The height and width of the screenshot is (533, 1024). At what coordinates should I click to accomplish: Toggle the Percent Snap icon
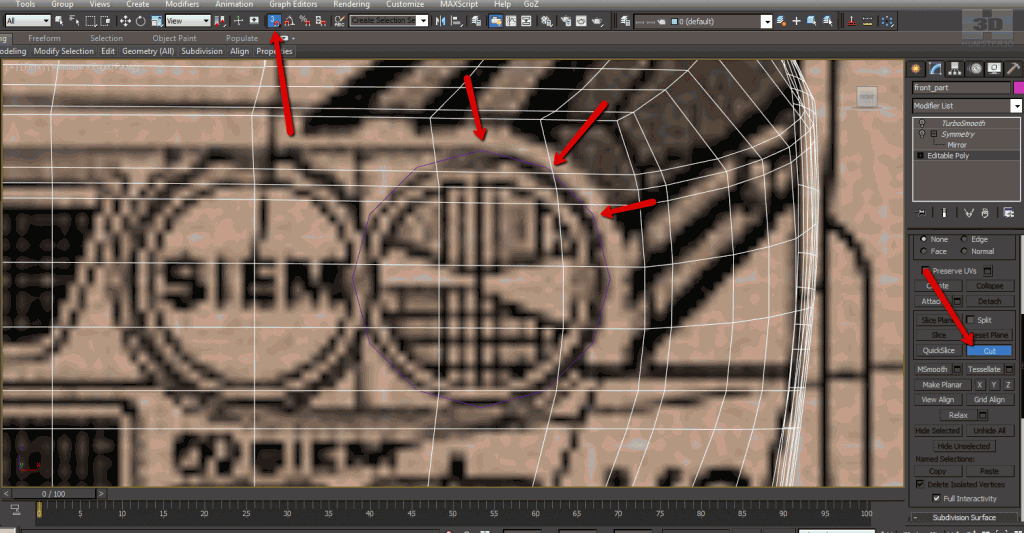pos(305,21)
